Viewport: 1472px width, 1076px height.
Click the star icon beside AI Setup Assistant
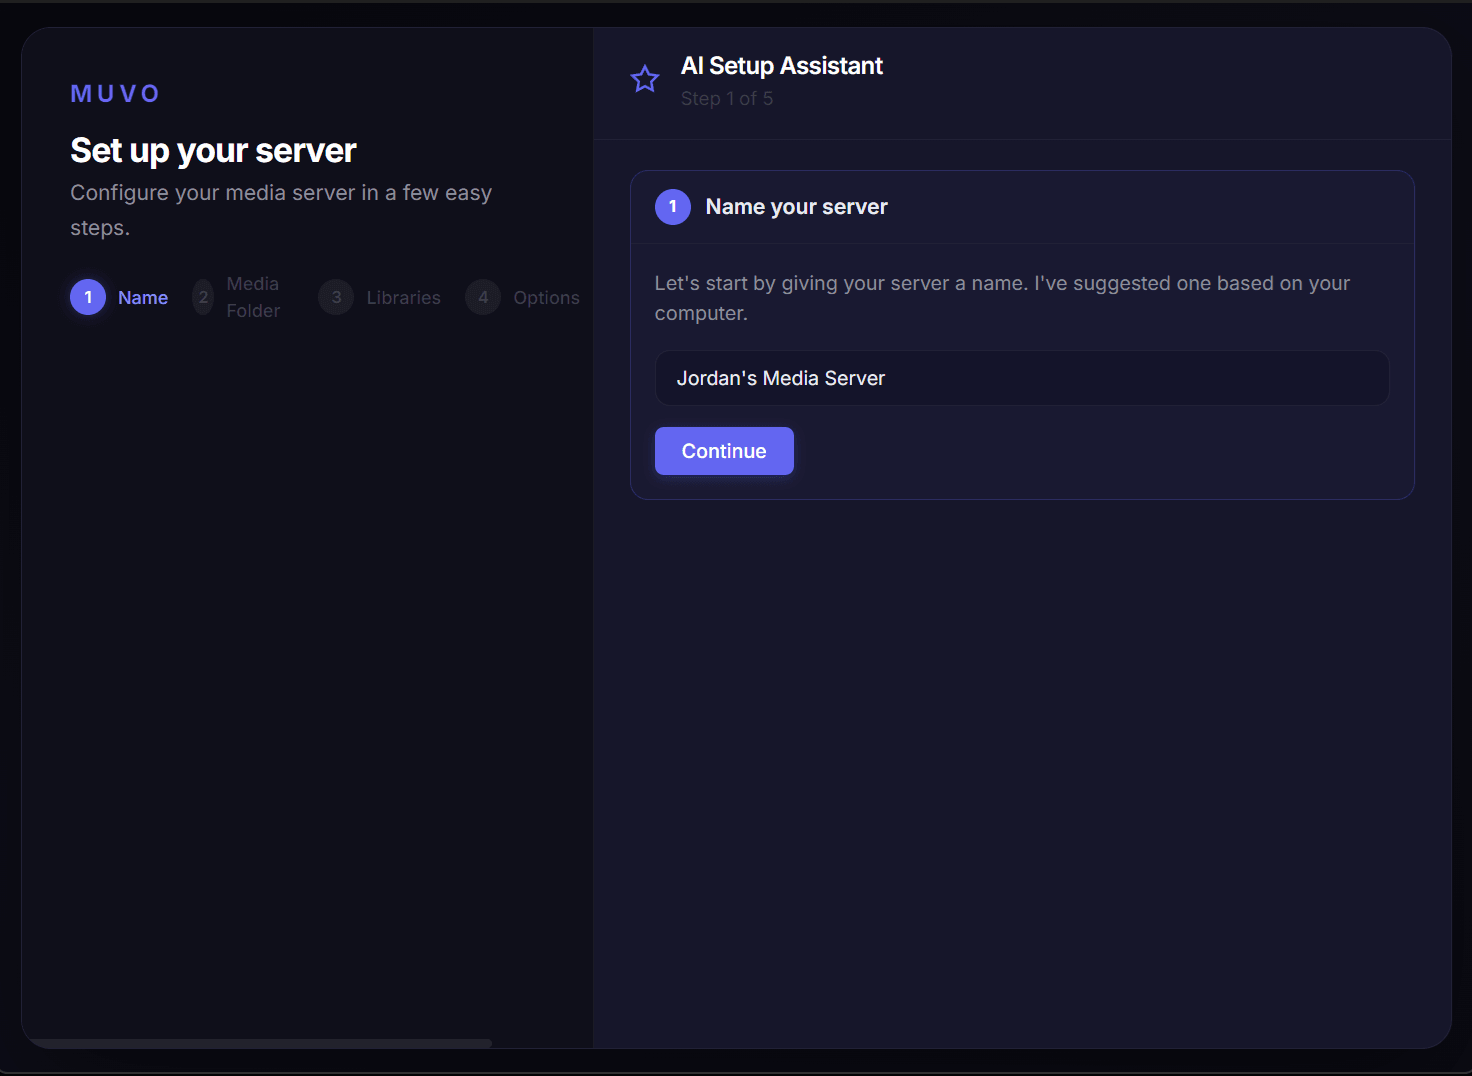coord(645,79)
